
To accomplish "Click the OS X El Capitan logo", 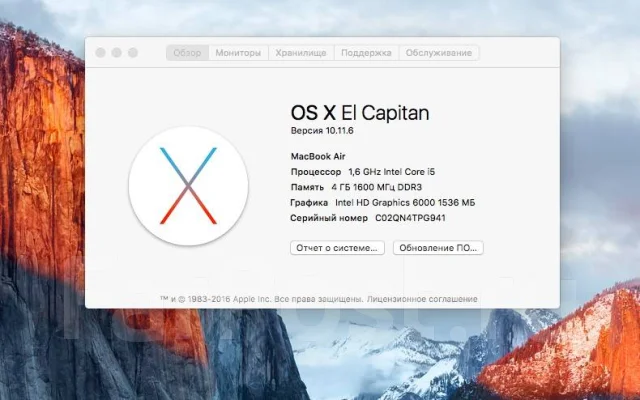I will pos(188,186).
